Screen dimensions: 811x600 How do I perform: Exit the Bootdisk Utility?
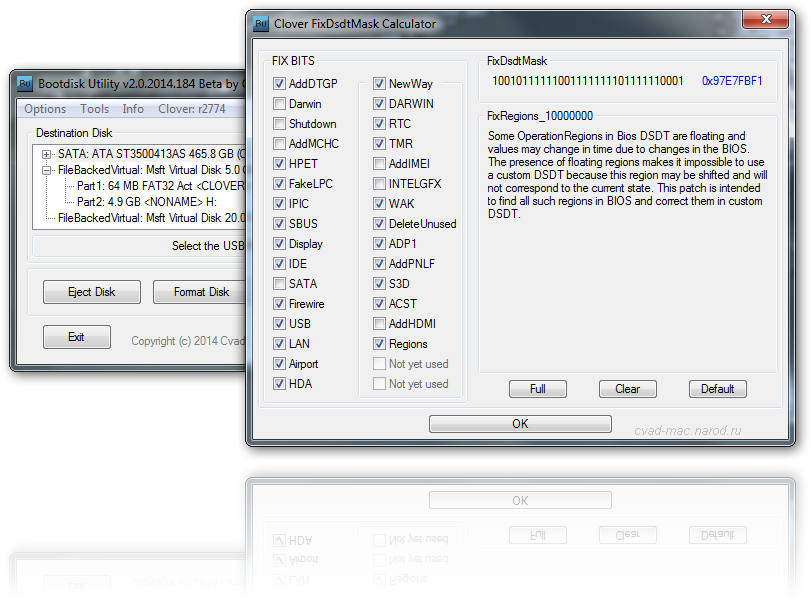point(77,337)
